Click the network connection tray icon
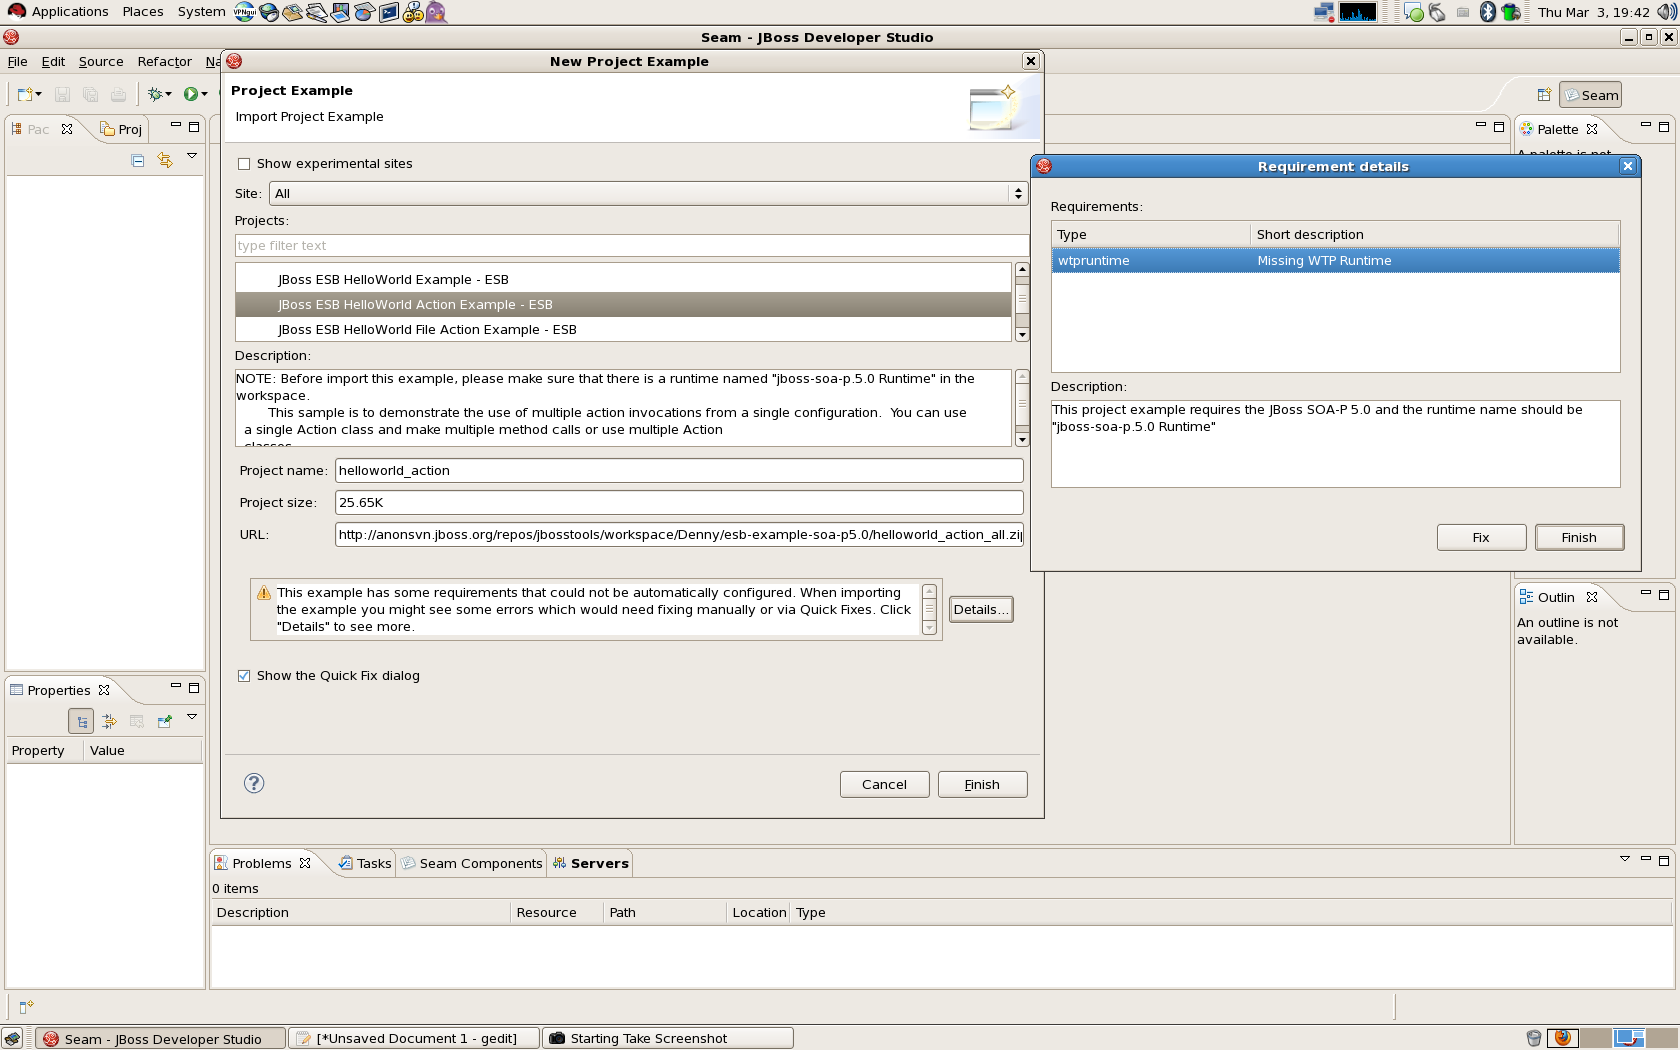This screenshot has height=1050, width=1680. click(x=1324, y=12)
